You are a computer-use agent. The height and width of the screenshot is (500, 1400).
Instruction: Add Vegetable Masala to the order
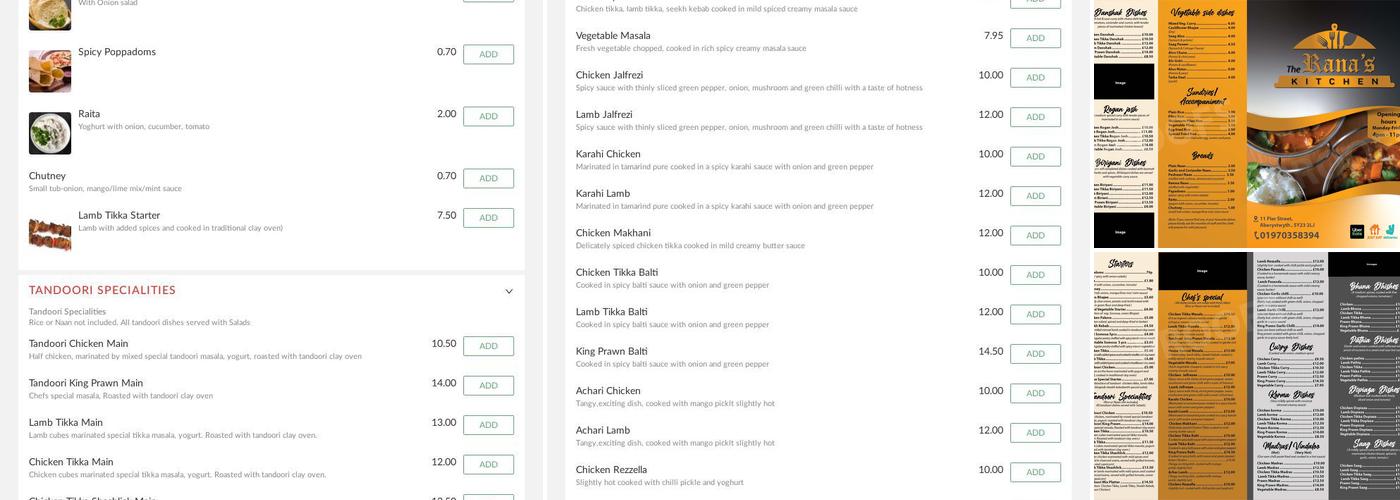tap(1035, 39)
